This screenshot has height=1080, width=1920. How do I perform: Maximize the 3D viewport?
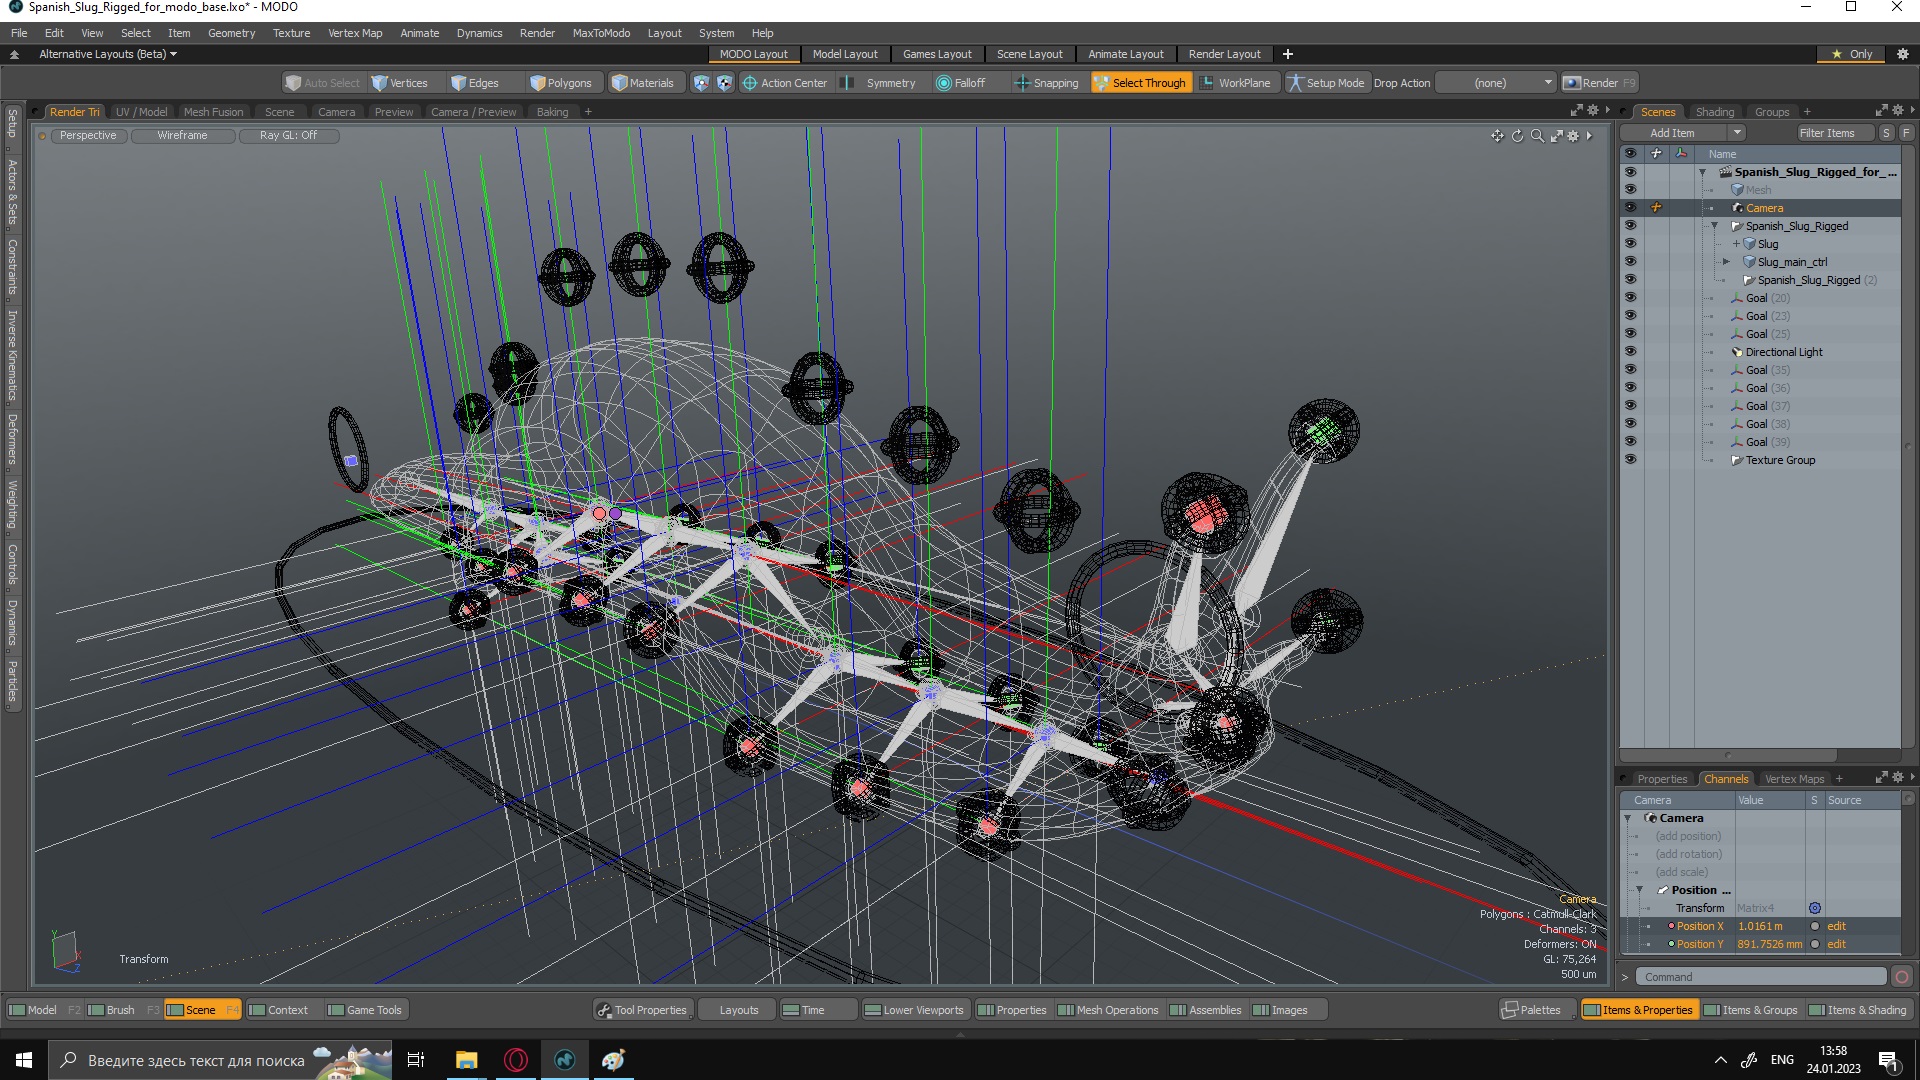click(x=1556, y=136)
